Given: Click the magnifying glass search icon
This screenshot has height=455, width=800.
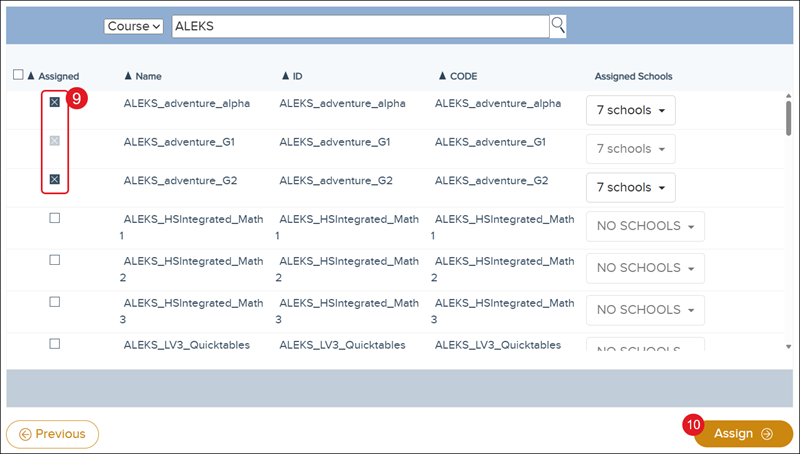Looking at the screenshot, I should [558, 26].
